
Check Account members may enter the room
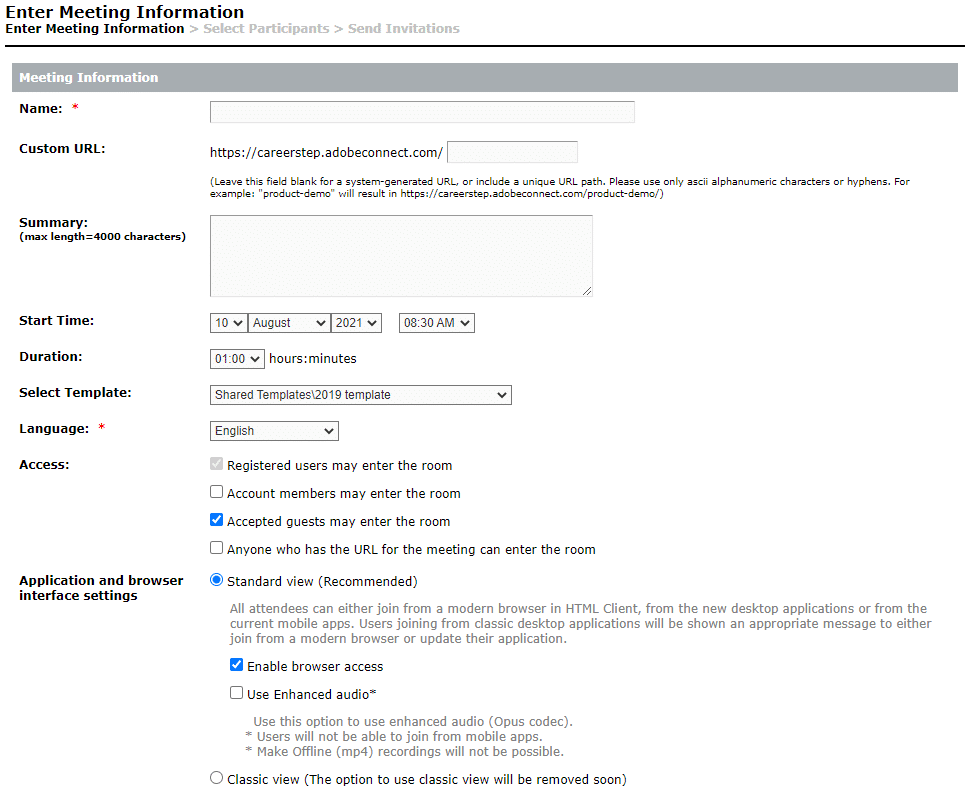point(216,492)
